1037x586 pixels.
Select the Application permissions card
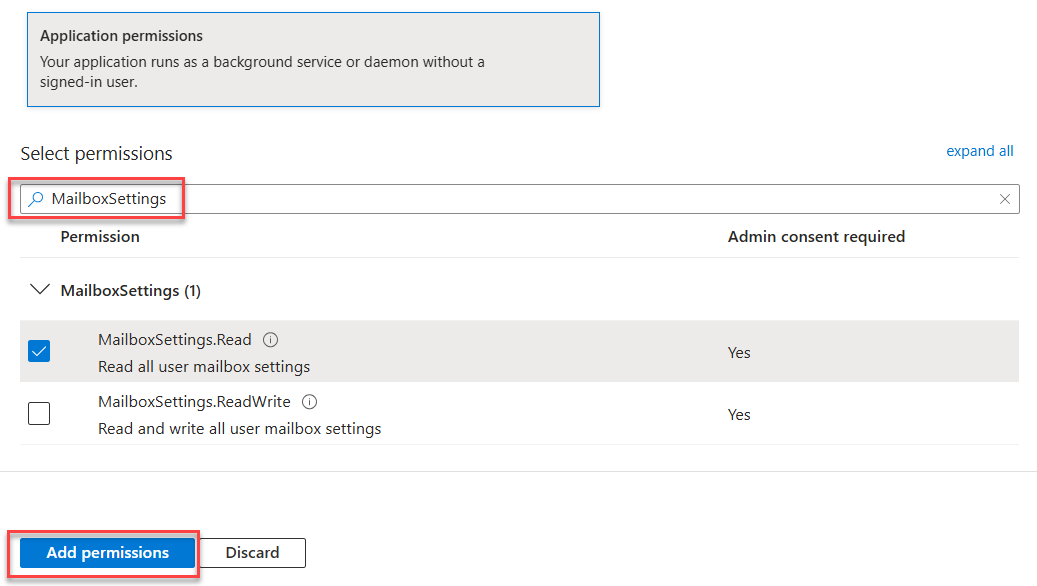[312, 60]
